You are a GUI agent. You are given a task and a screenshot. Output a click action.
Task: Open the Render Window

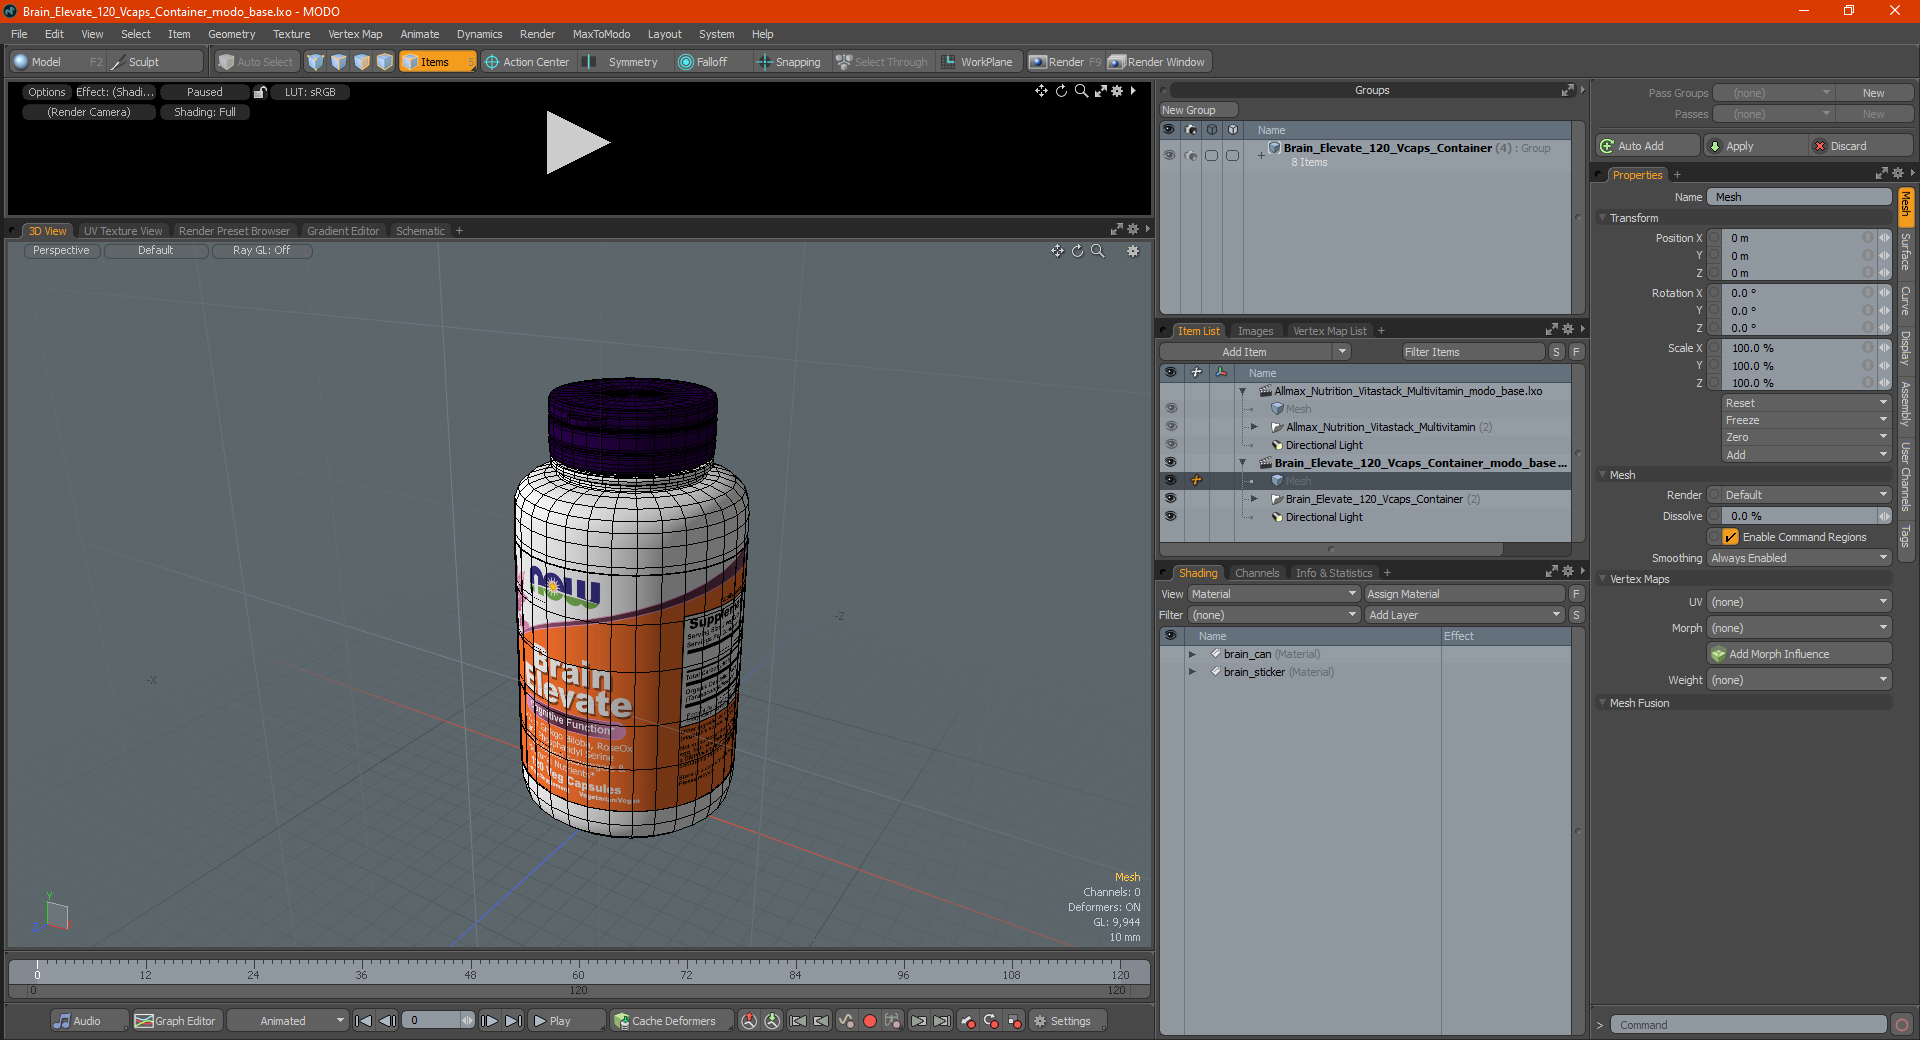(1157, 62)
